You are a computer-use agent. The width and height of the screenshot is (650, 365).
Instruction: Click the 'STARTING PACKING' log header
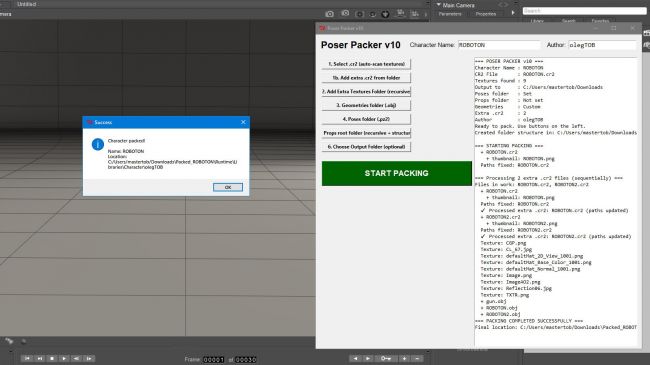point(508,146)
